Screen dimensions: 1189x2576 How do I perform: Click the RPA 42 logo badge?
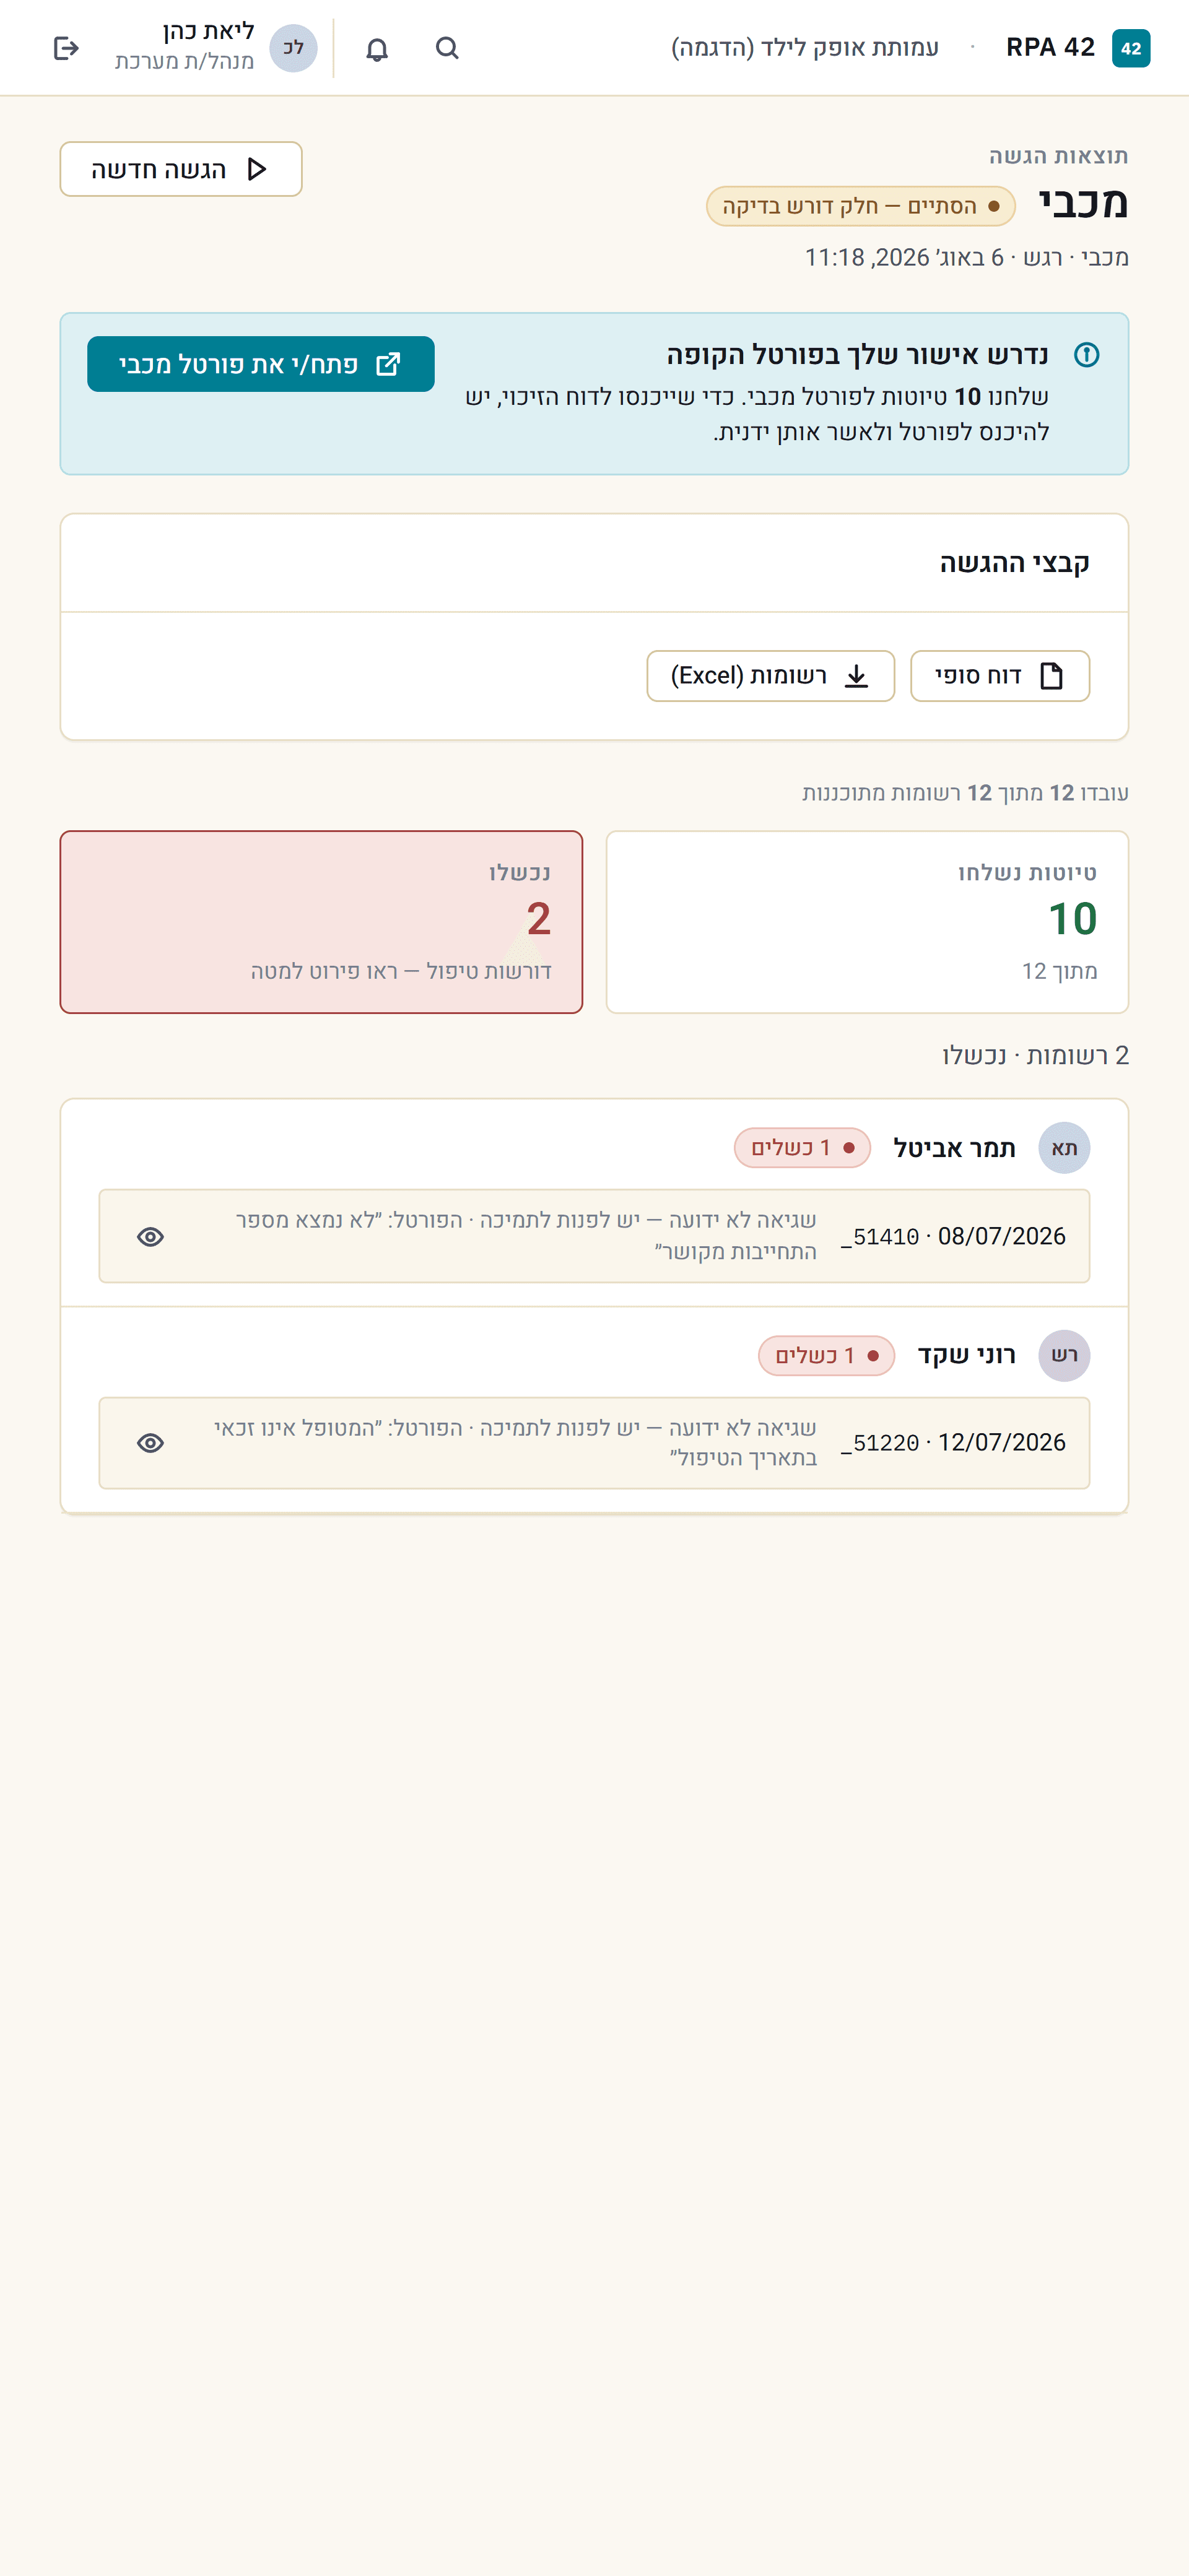pyautogui.click(x=1131, y=48)
